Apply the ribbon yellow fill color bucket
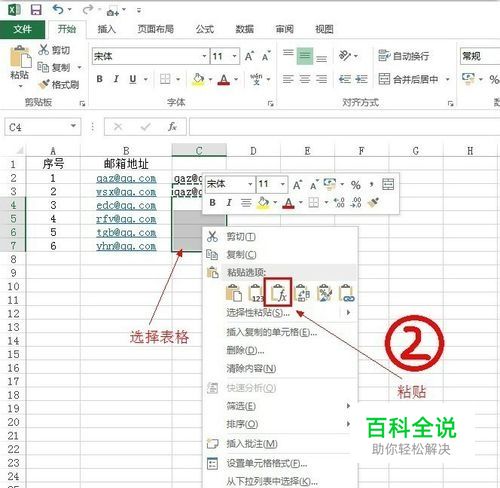This screenshot has height=488, width=500. pyautogui.click(x=198, y=79)
